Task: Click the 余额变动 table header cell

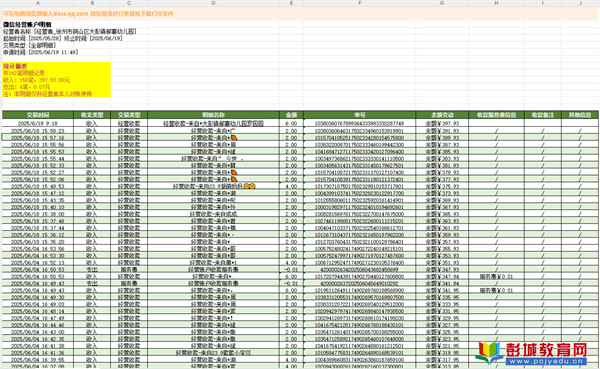Action: pyautogui.click(x=442, y=115)
